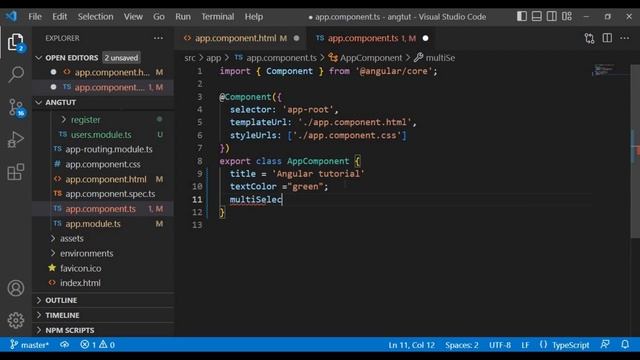This screenshot has width=640, height=360.
Task: Click the Open Changes compare icon
Action: click(x=589, y=38)
